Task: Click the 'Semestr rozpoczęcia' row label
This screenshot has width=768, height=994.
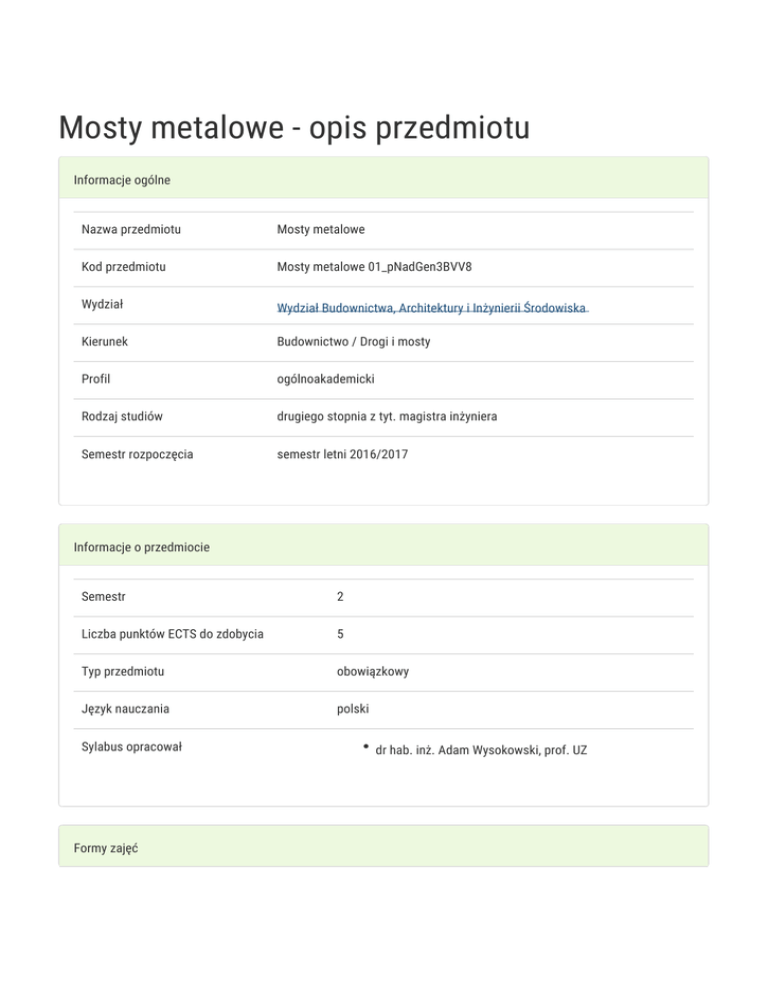Action: coord(138,454)
